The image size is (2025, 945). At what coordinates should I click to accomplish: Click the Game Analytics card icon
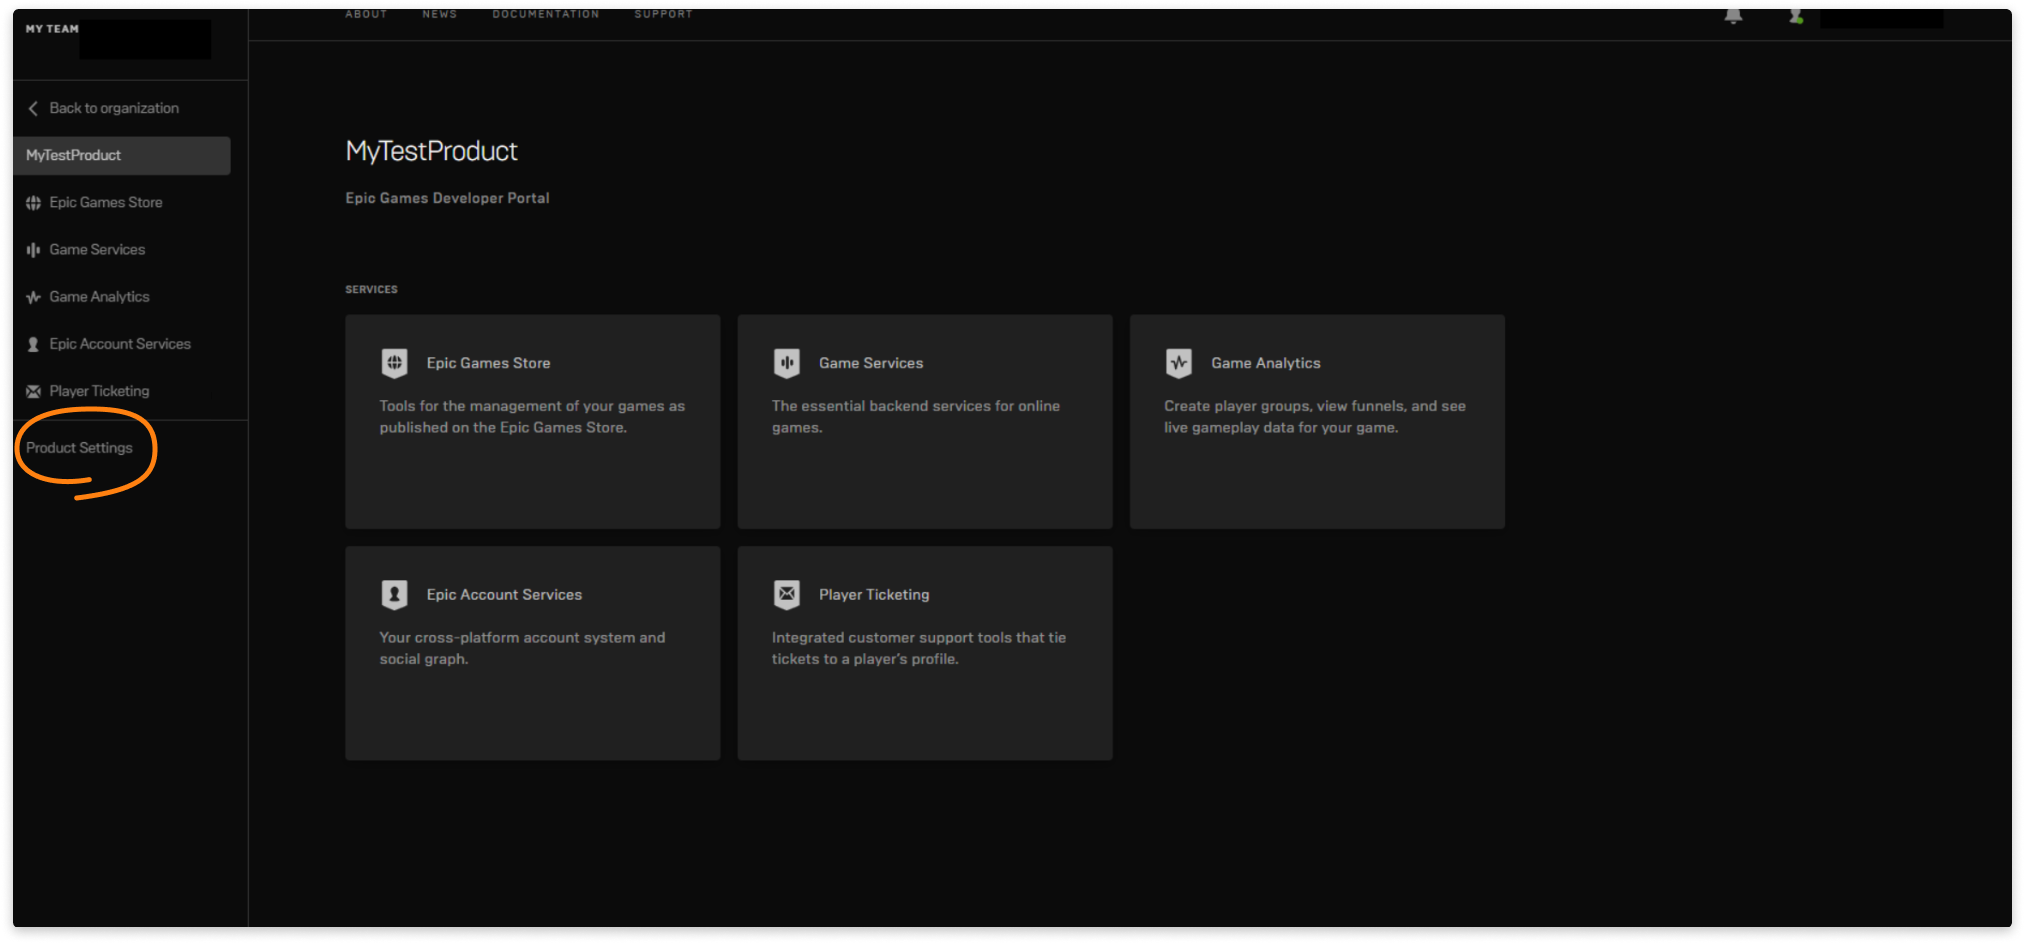point(1179,363)
